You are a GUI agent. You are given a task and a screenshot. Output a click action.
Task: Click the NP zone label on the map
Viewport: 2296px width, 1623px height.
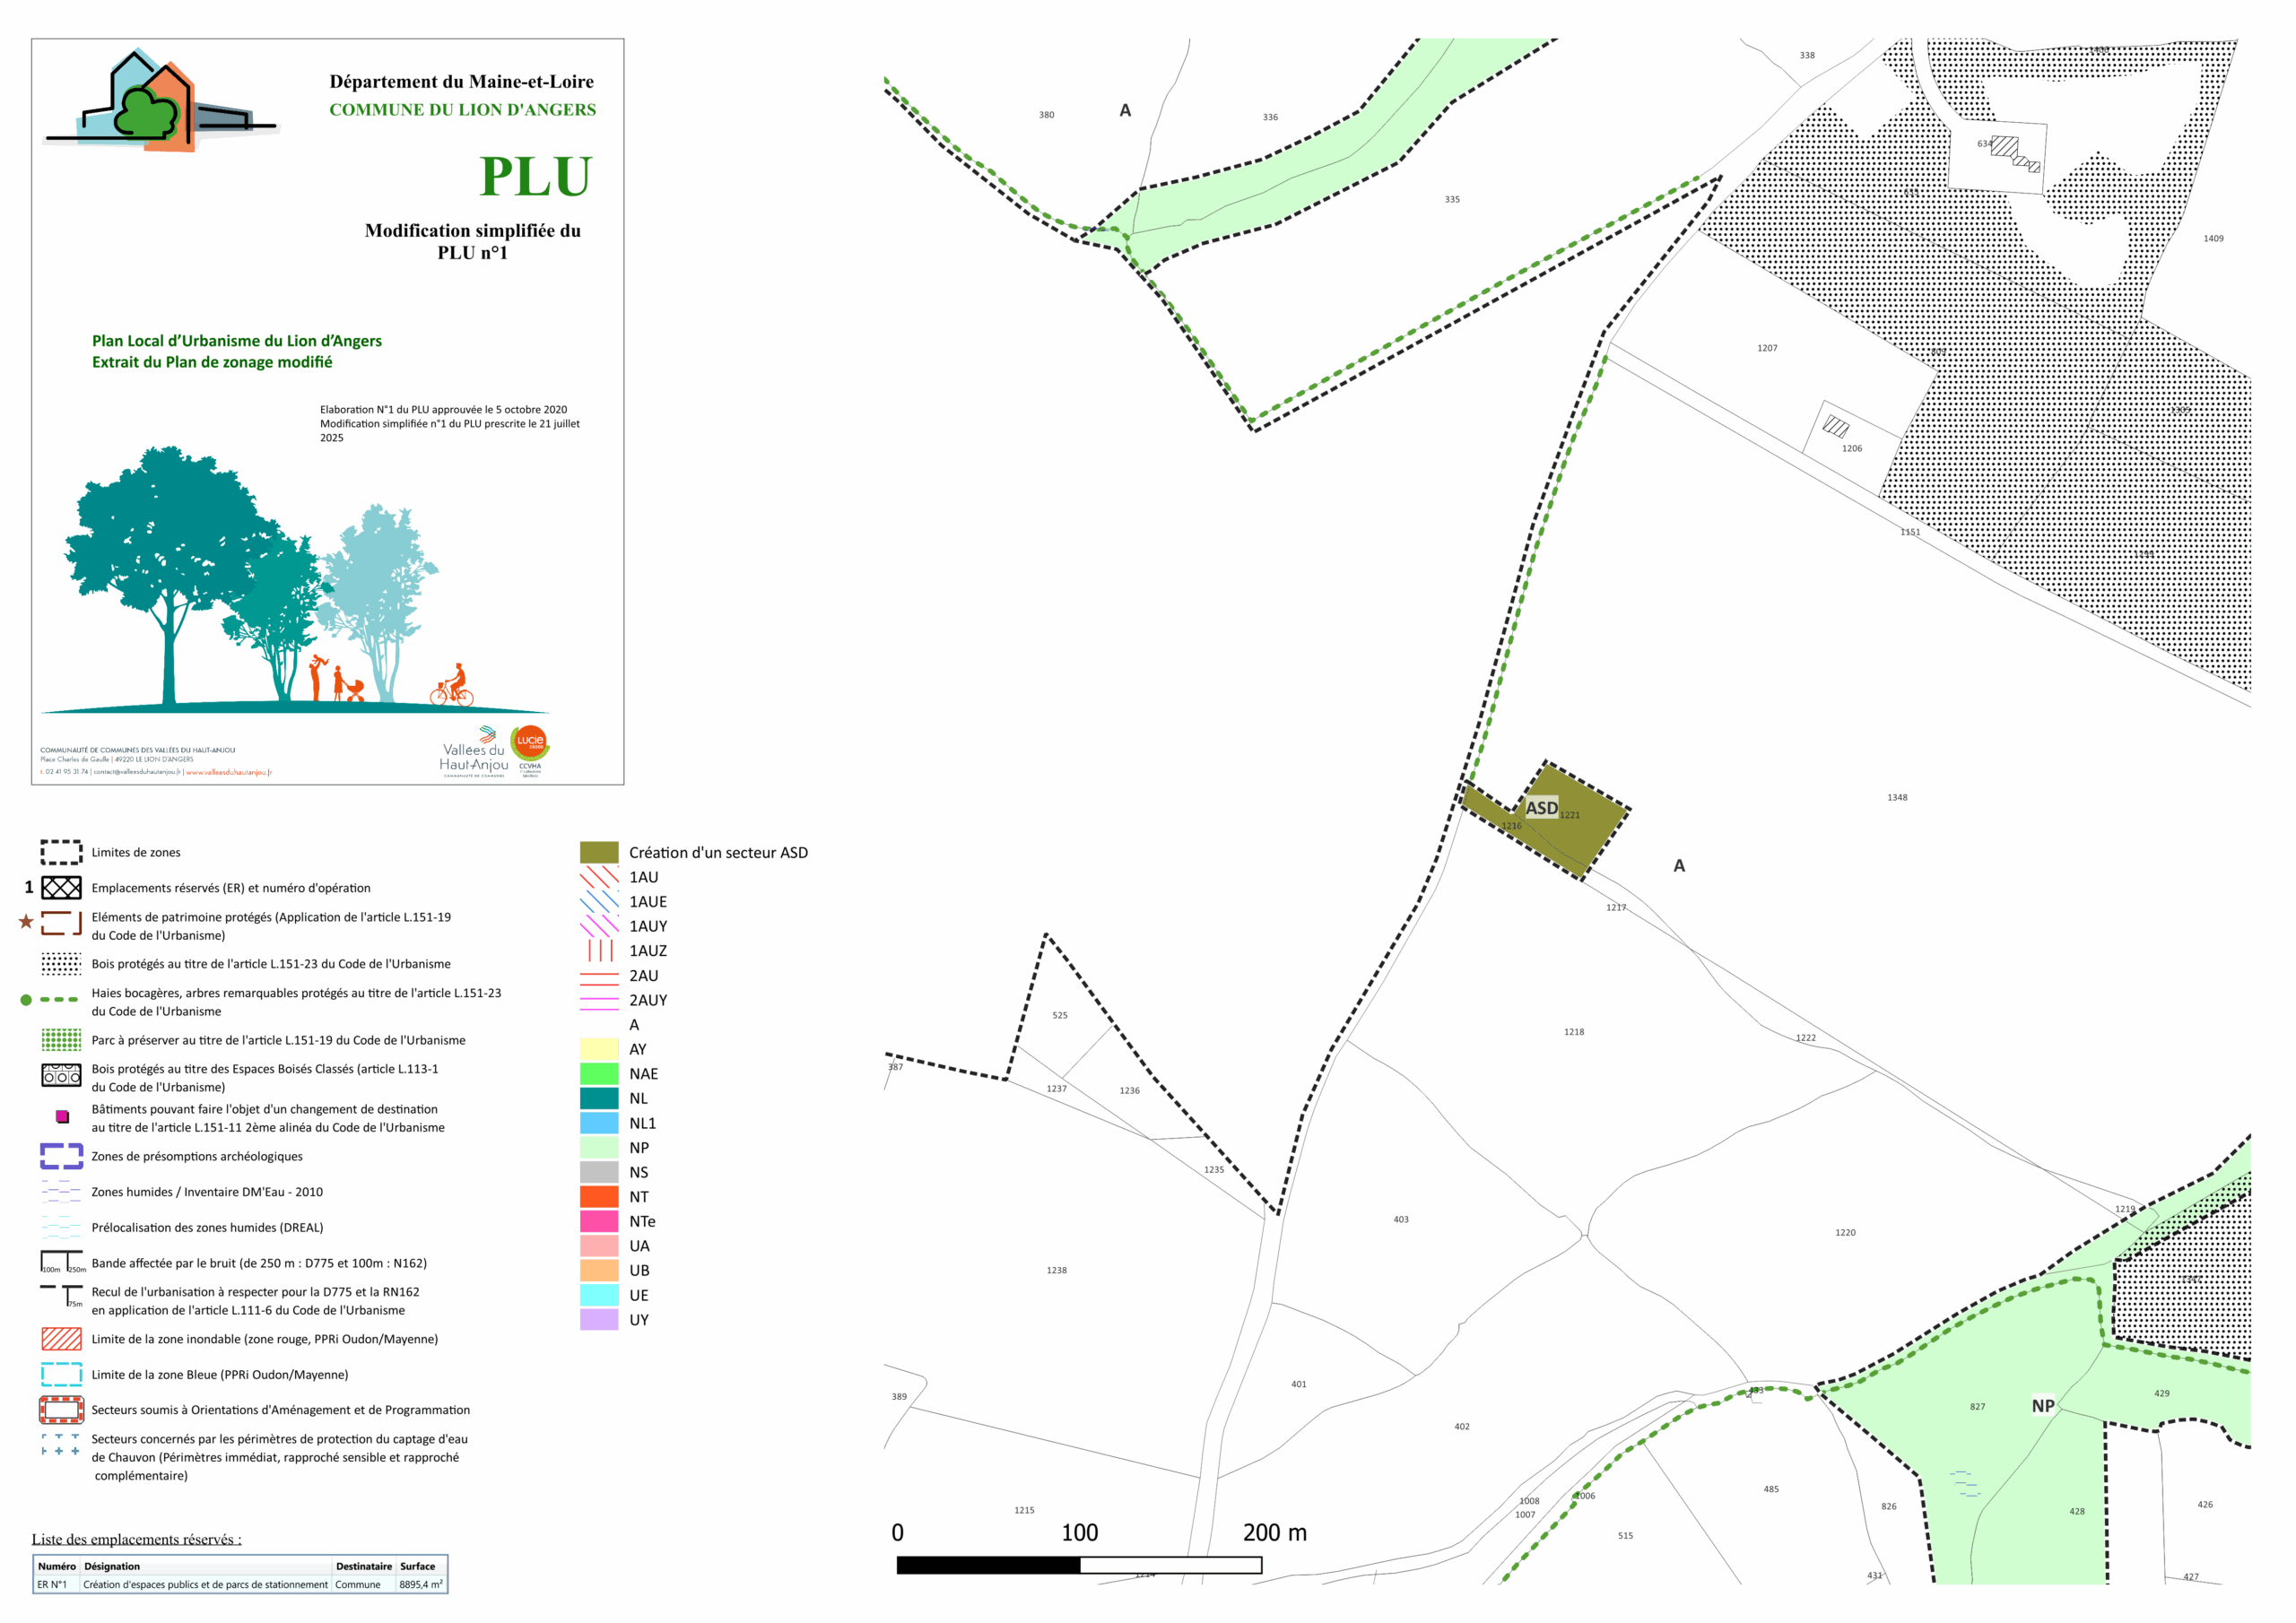pos(2042,1406)
